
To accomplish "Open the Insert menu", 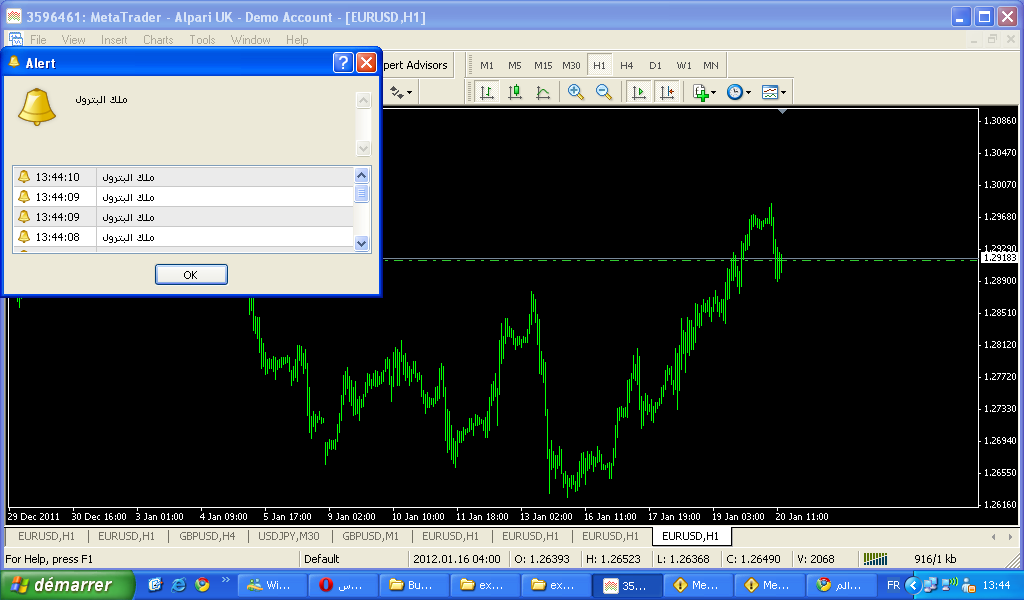I will (114, 40).
